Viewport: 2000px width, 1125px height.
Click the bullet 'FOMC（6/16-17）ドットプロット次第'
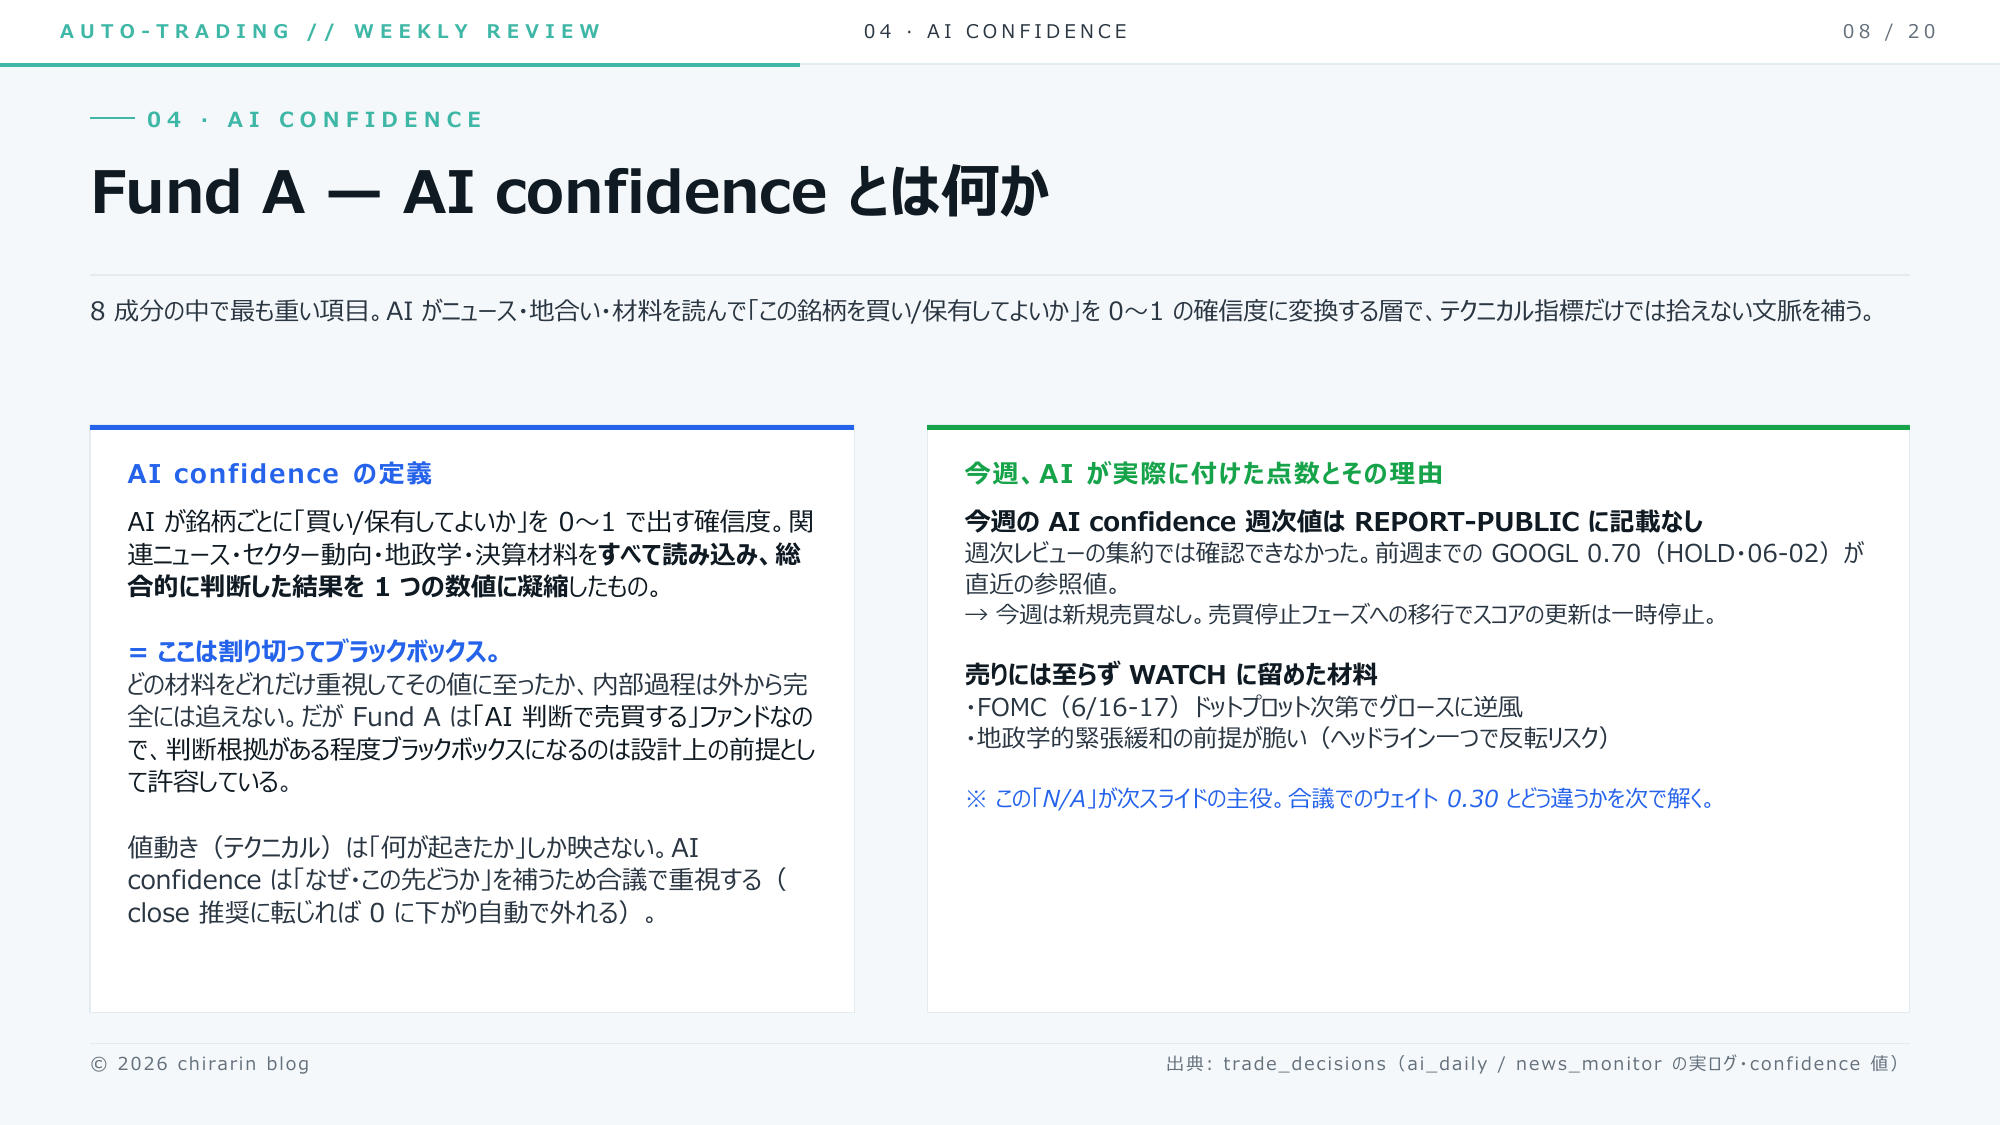point(1244,707)
